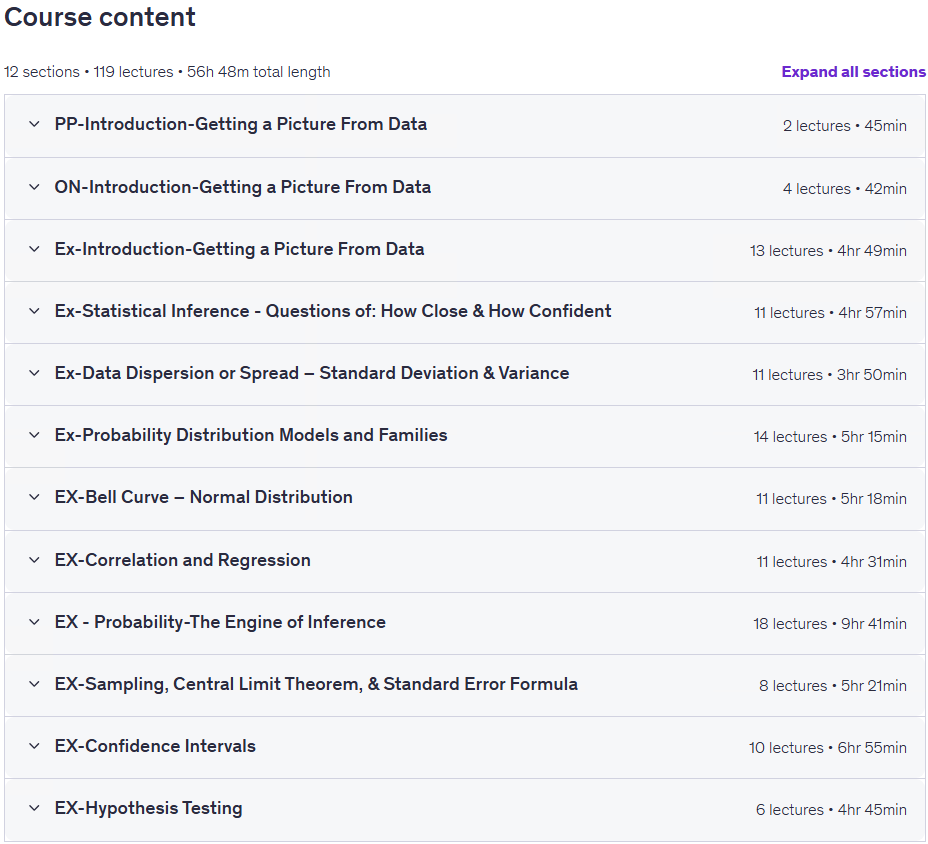Select title EX - Probability-The Engine of Inference
Image resolution: width=928 pixels, height=844 pixels.
pos(220,622)
